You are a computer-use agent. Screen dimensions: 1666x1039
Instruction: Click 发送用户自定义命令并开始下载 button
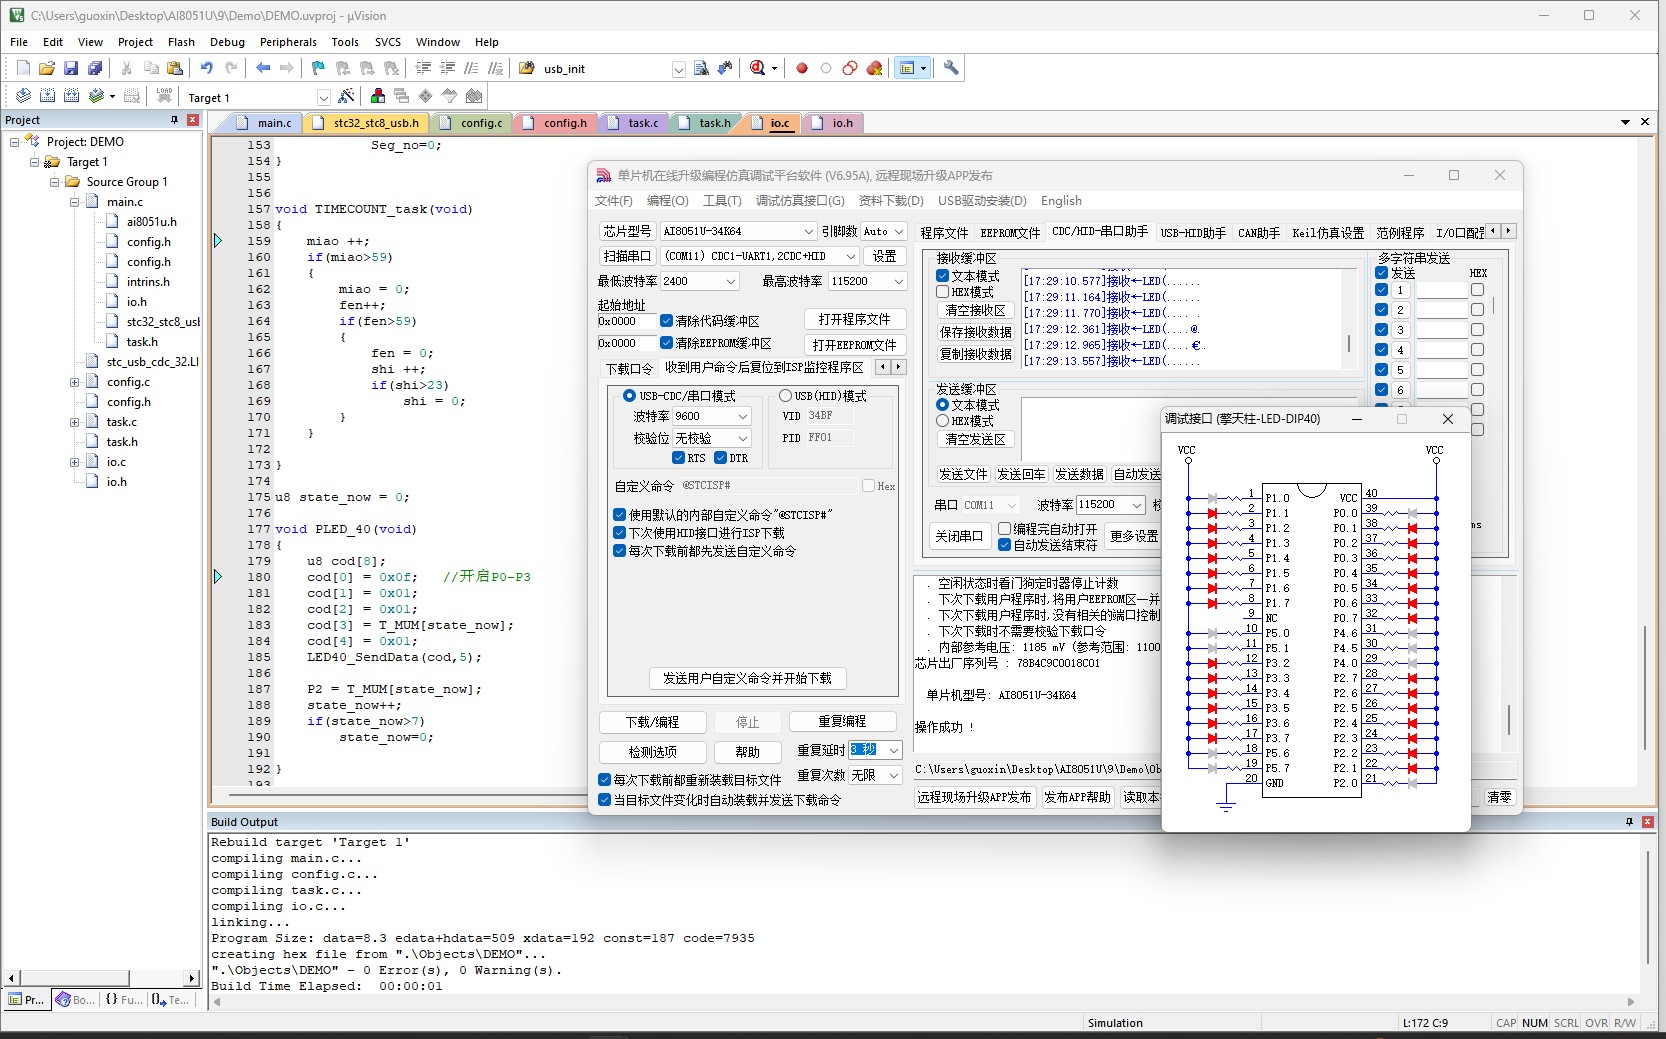tap(748, 678)
